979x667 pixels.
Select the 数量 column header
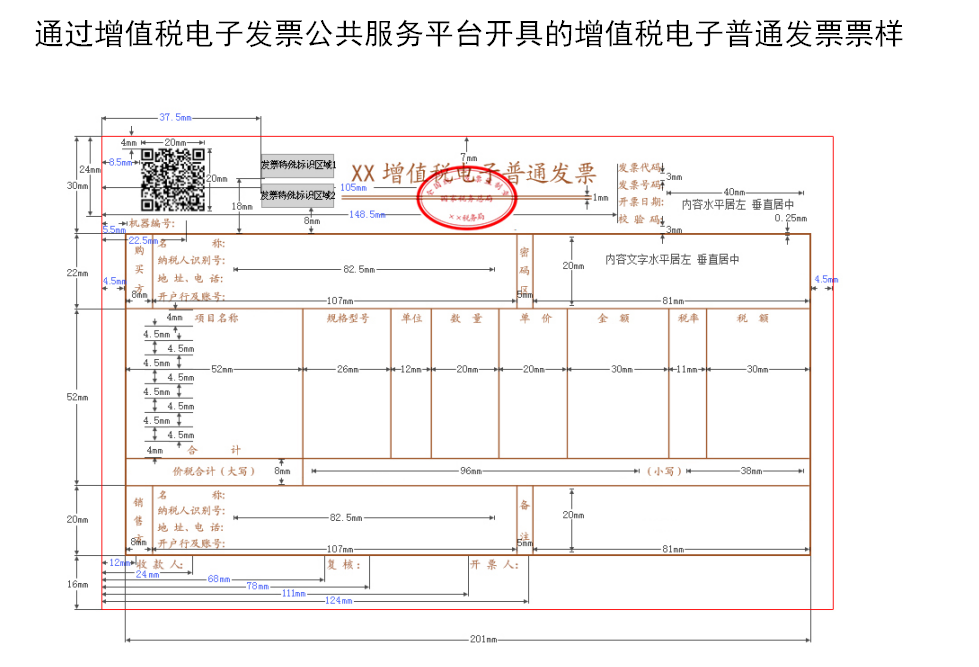(x=465, y=318)
